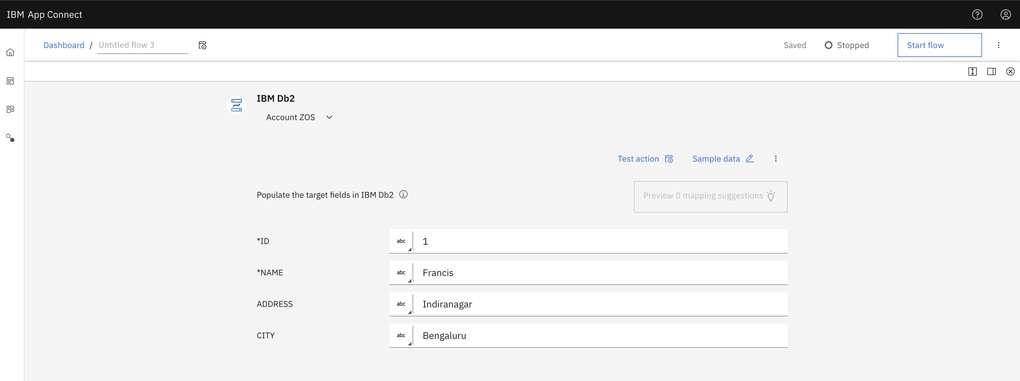Click the ADDRESS field label
Image resolution: width=1020 pixels, height=381 pixels.
pos(275,304)
